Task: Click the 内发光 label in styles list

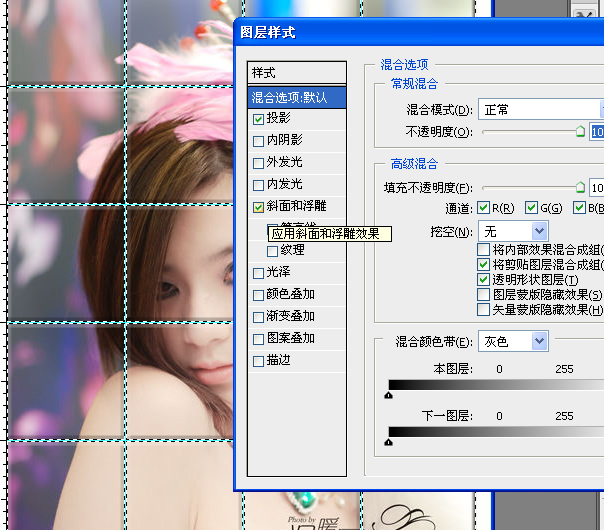Action: point(284,184)
